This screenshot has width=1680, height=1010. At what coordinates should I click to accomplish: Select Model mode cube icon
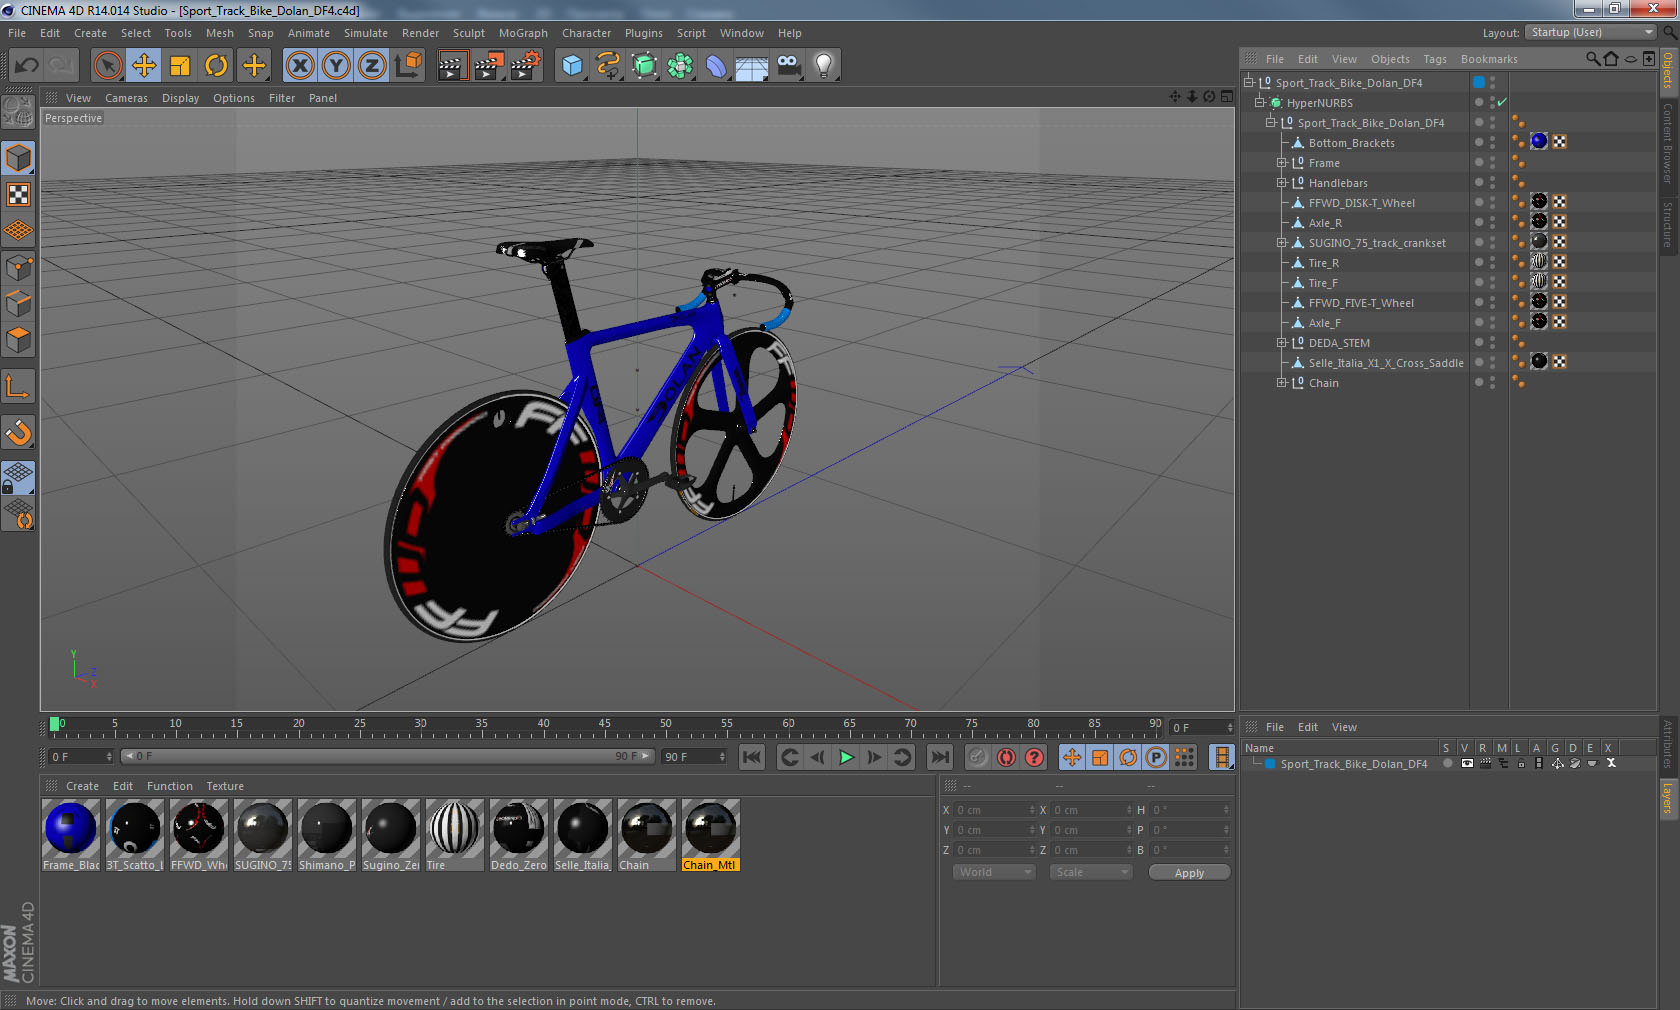point(18,158)
